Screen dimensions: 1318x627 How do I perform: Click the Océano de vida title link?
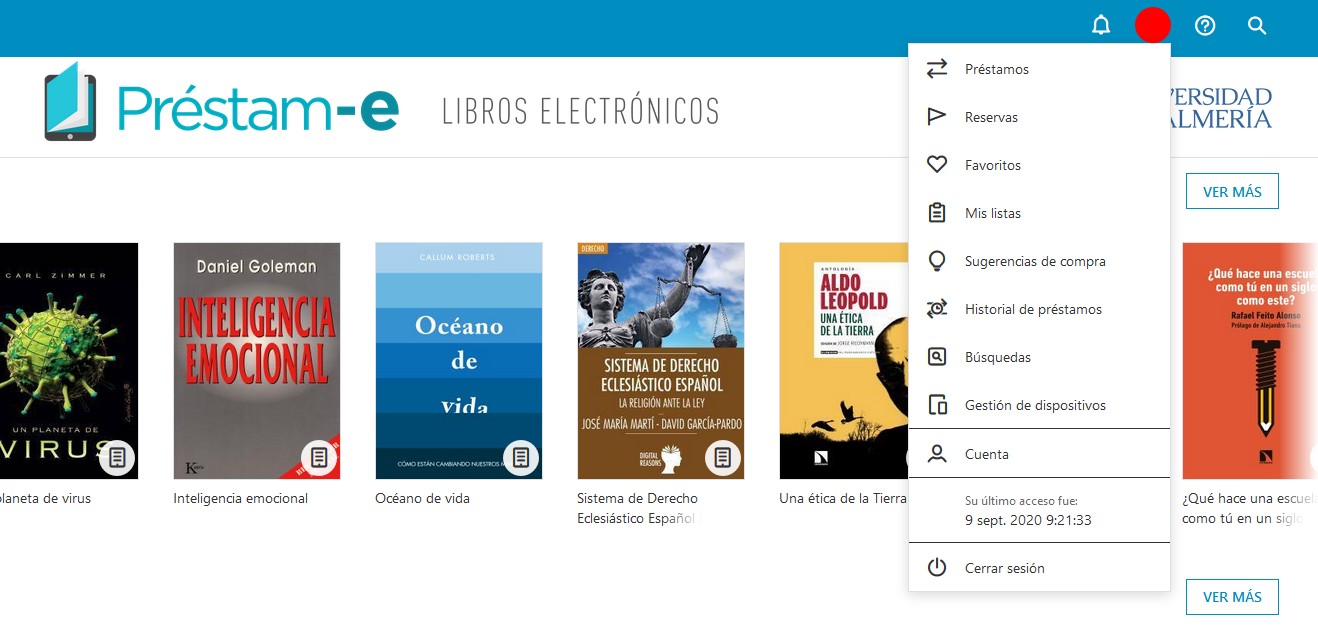[x=422, y=498]
